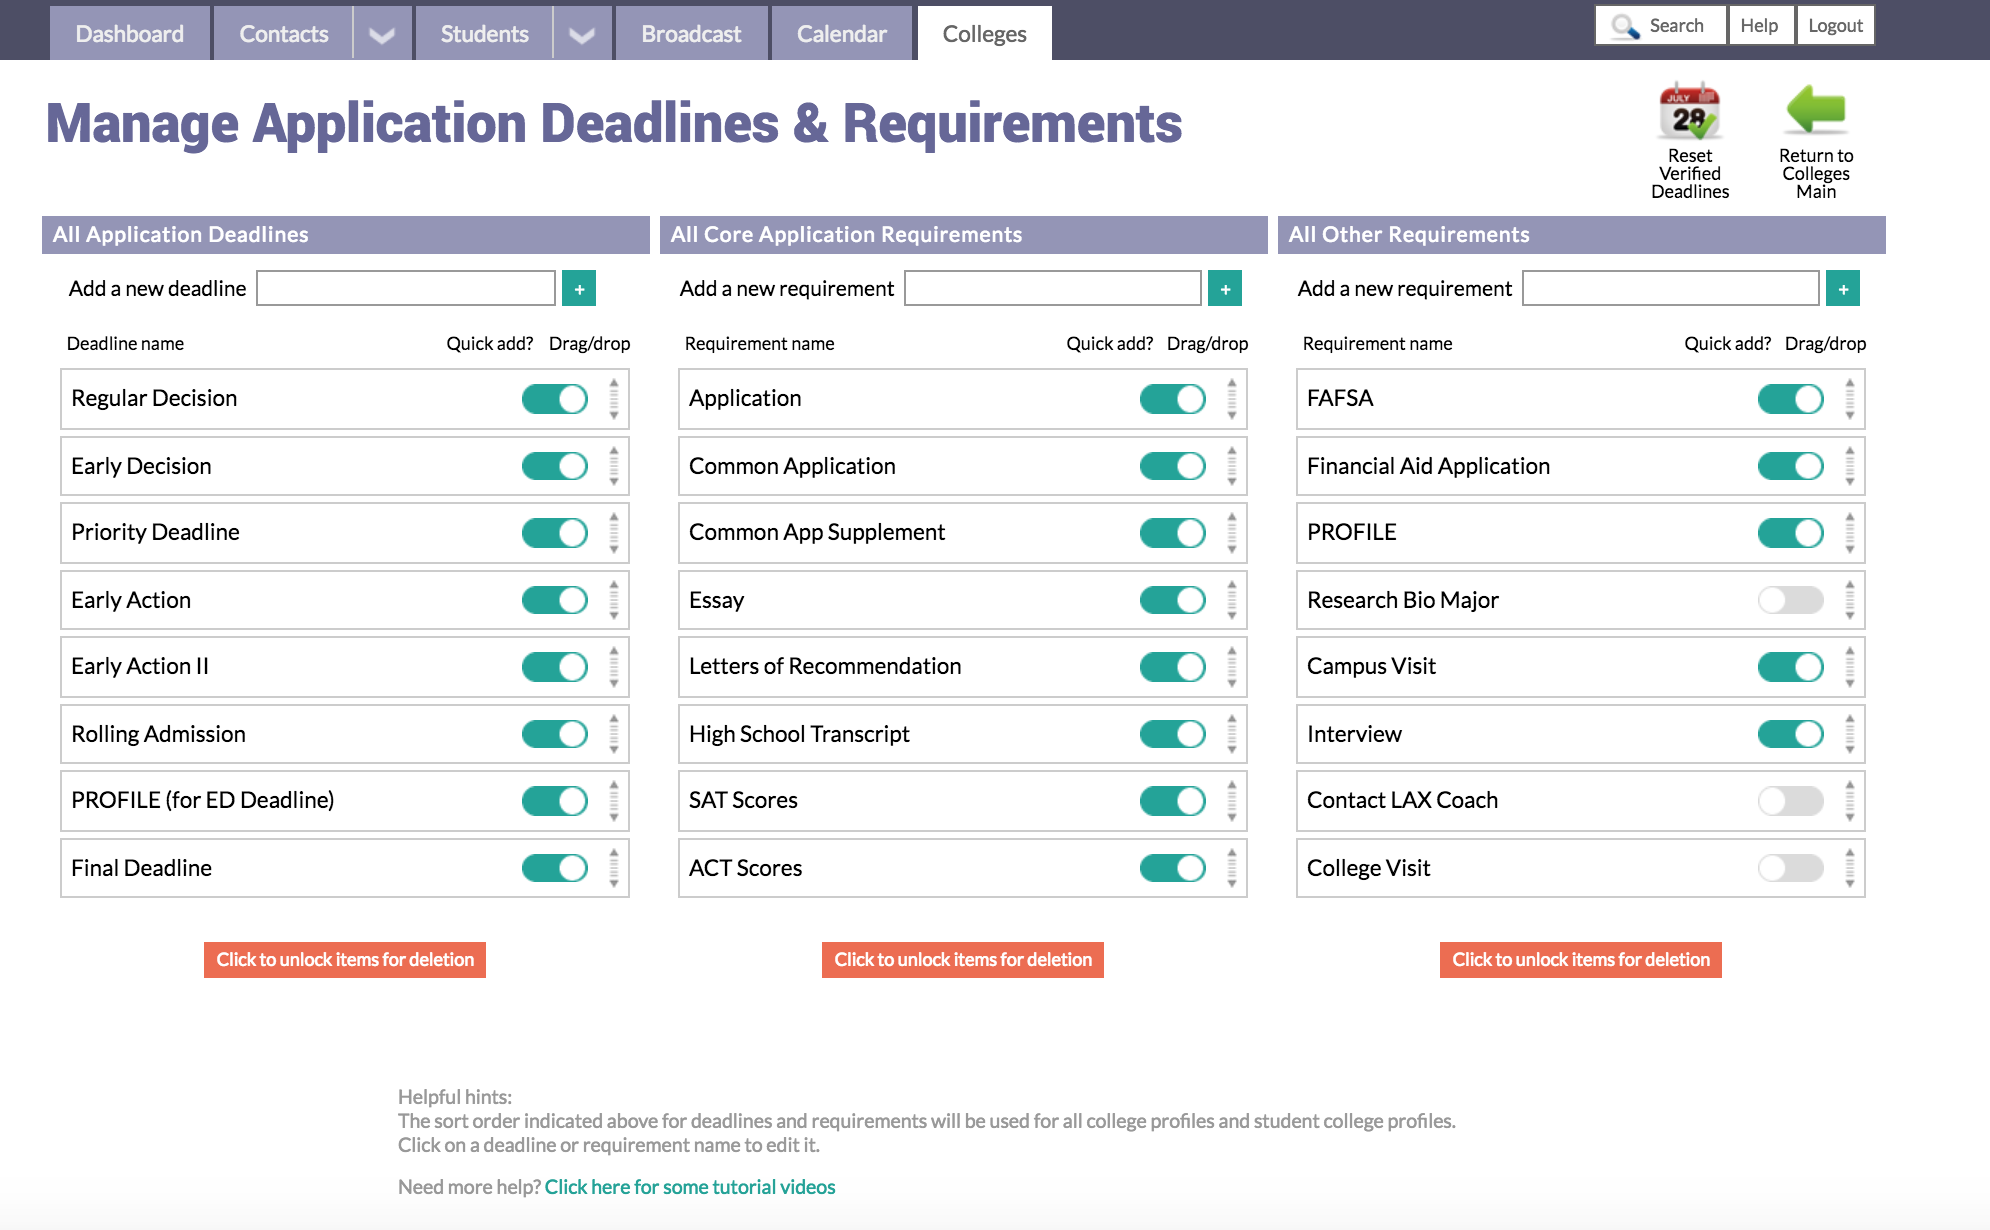The height and width of the screenshot is (1230, 1990).
Task: Toggle quick add for High School Transcript
Action: 1173,734
